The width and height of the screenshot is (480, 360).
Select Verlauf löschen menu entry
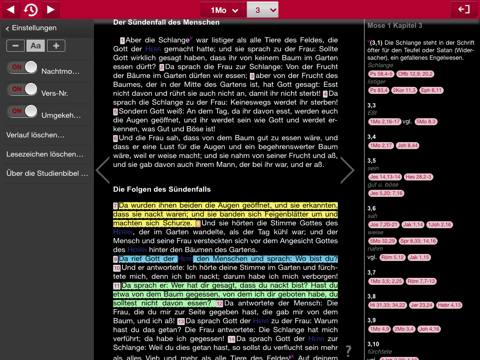tap(35, 135)
